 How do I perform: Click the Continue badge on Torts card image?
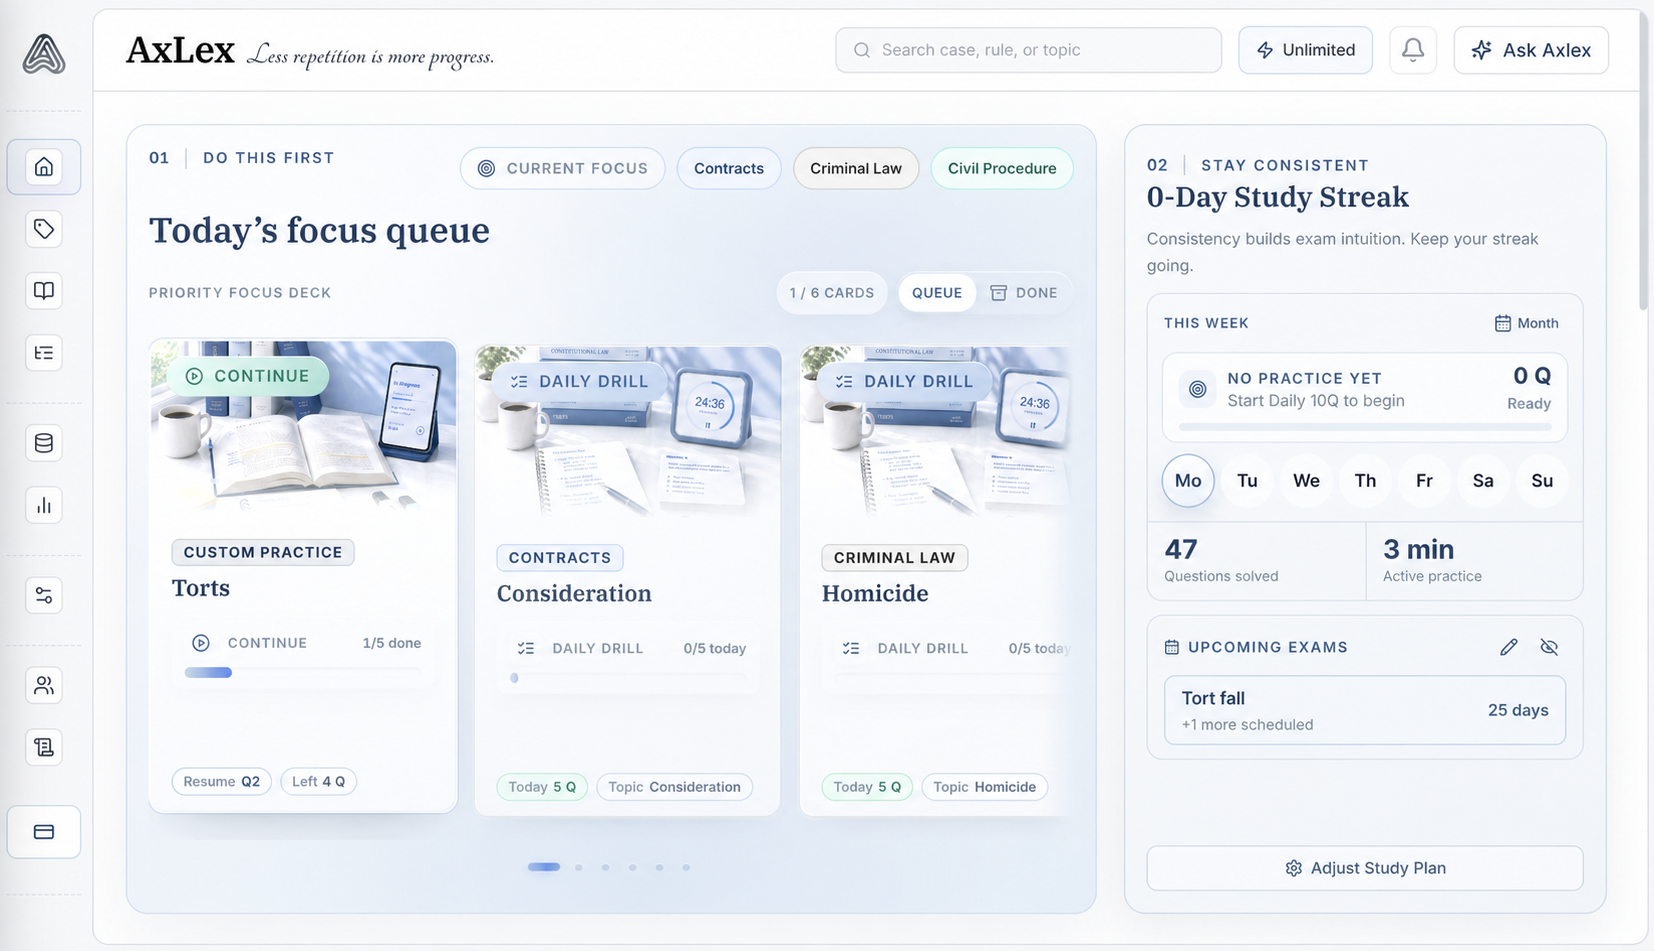[248, 376]
